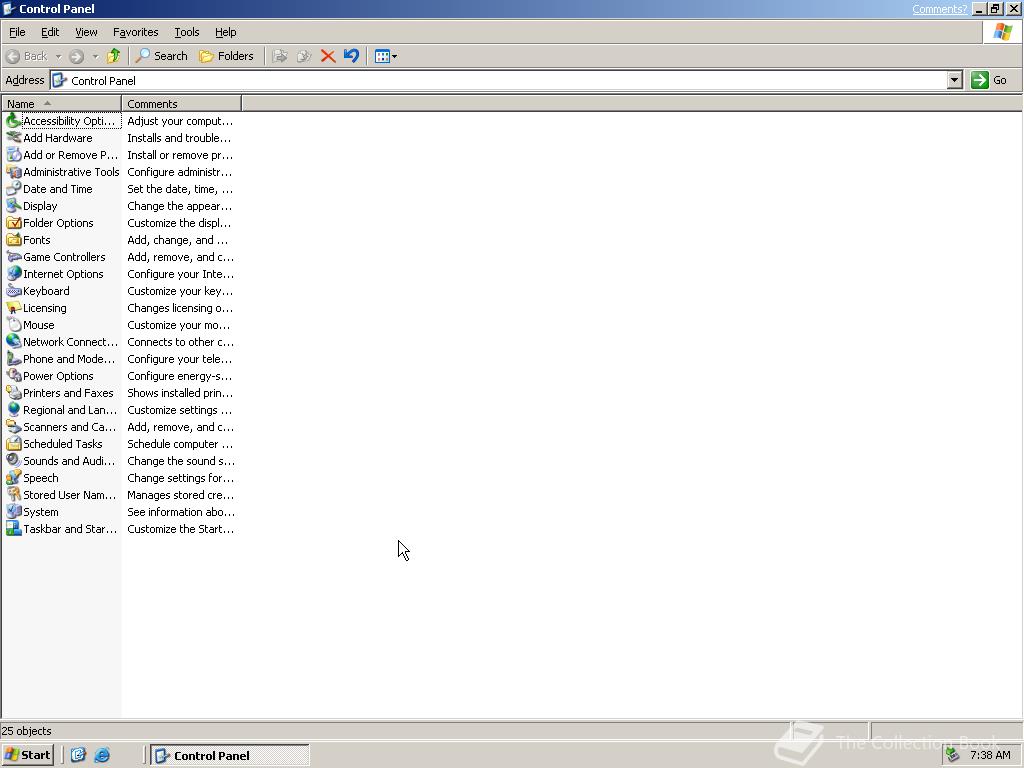Select the Mouse icon
Image resolution: width=1024 pixels, height=768 pixels.
(13, 325)
